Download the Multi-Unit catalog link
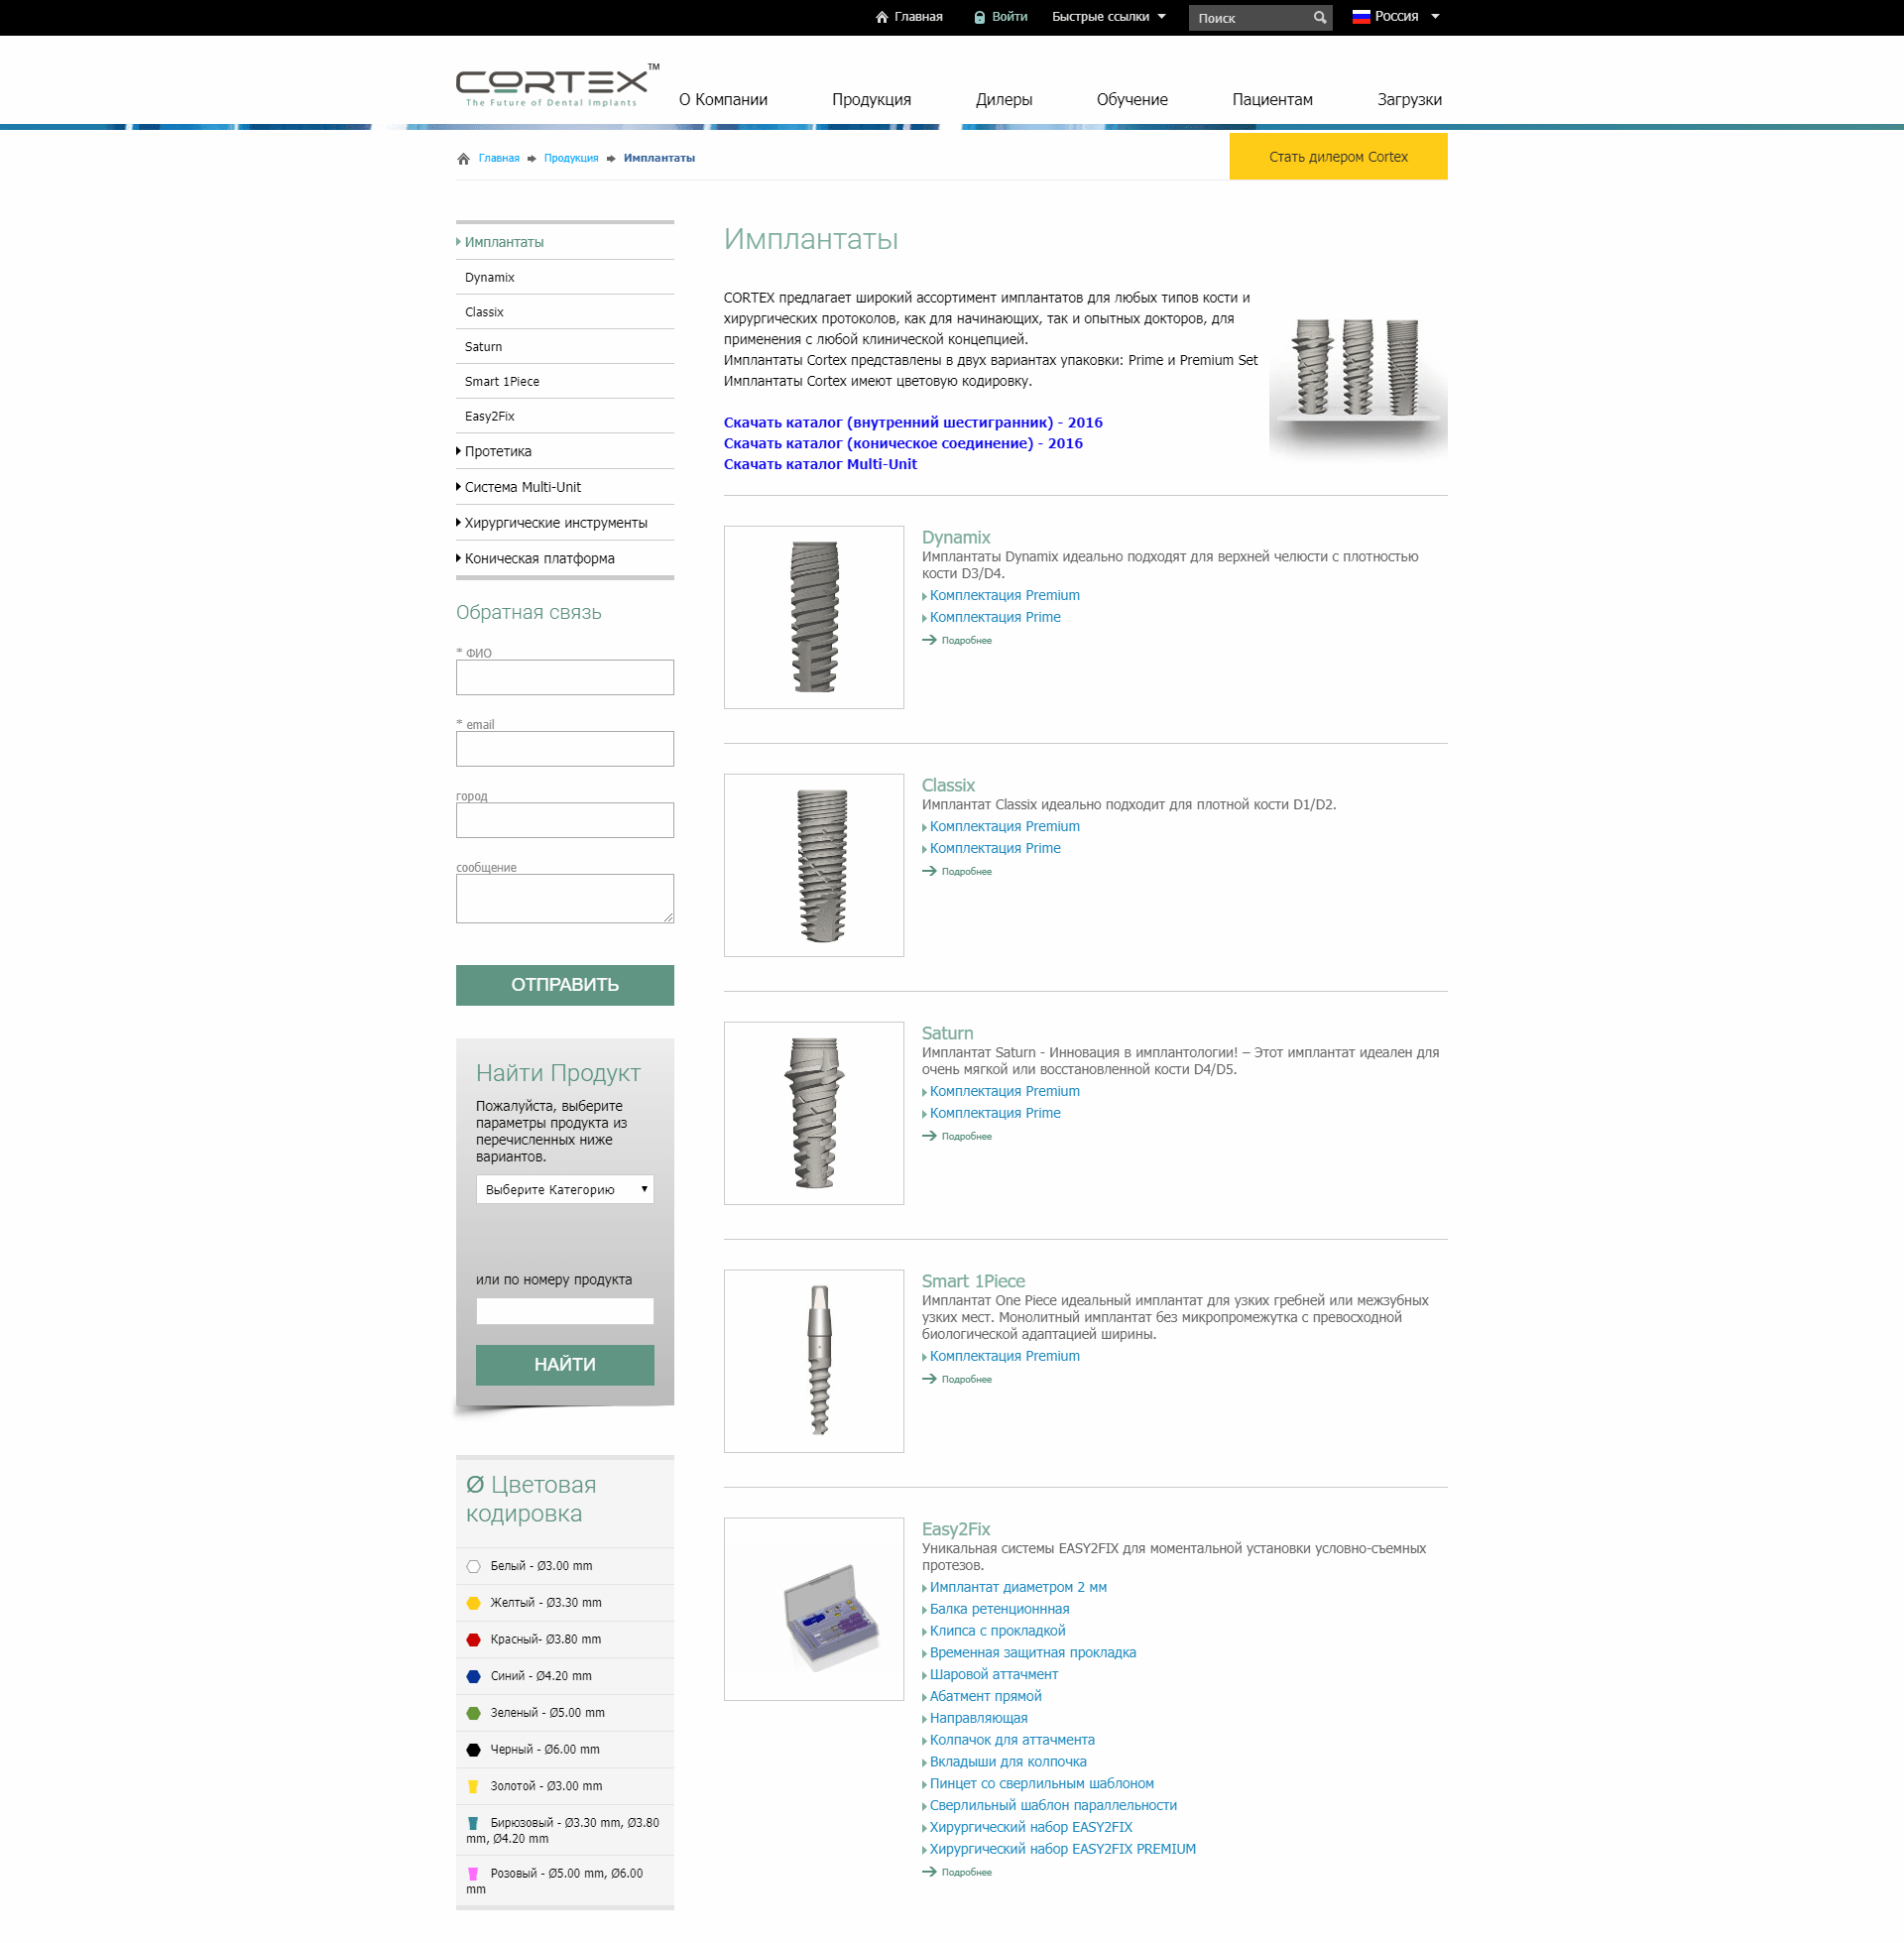 coord(820,464)
